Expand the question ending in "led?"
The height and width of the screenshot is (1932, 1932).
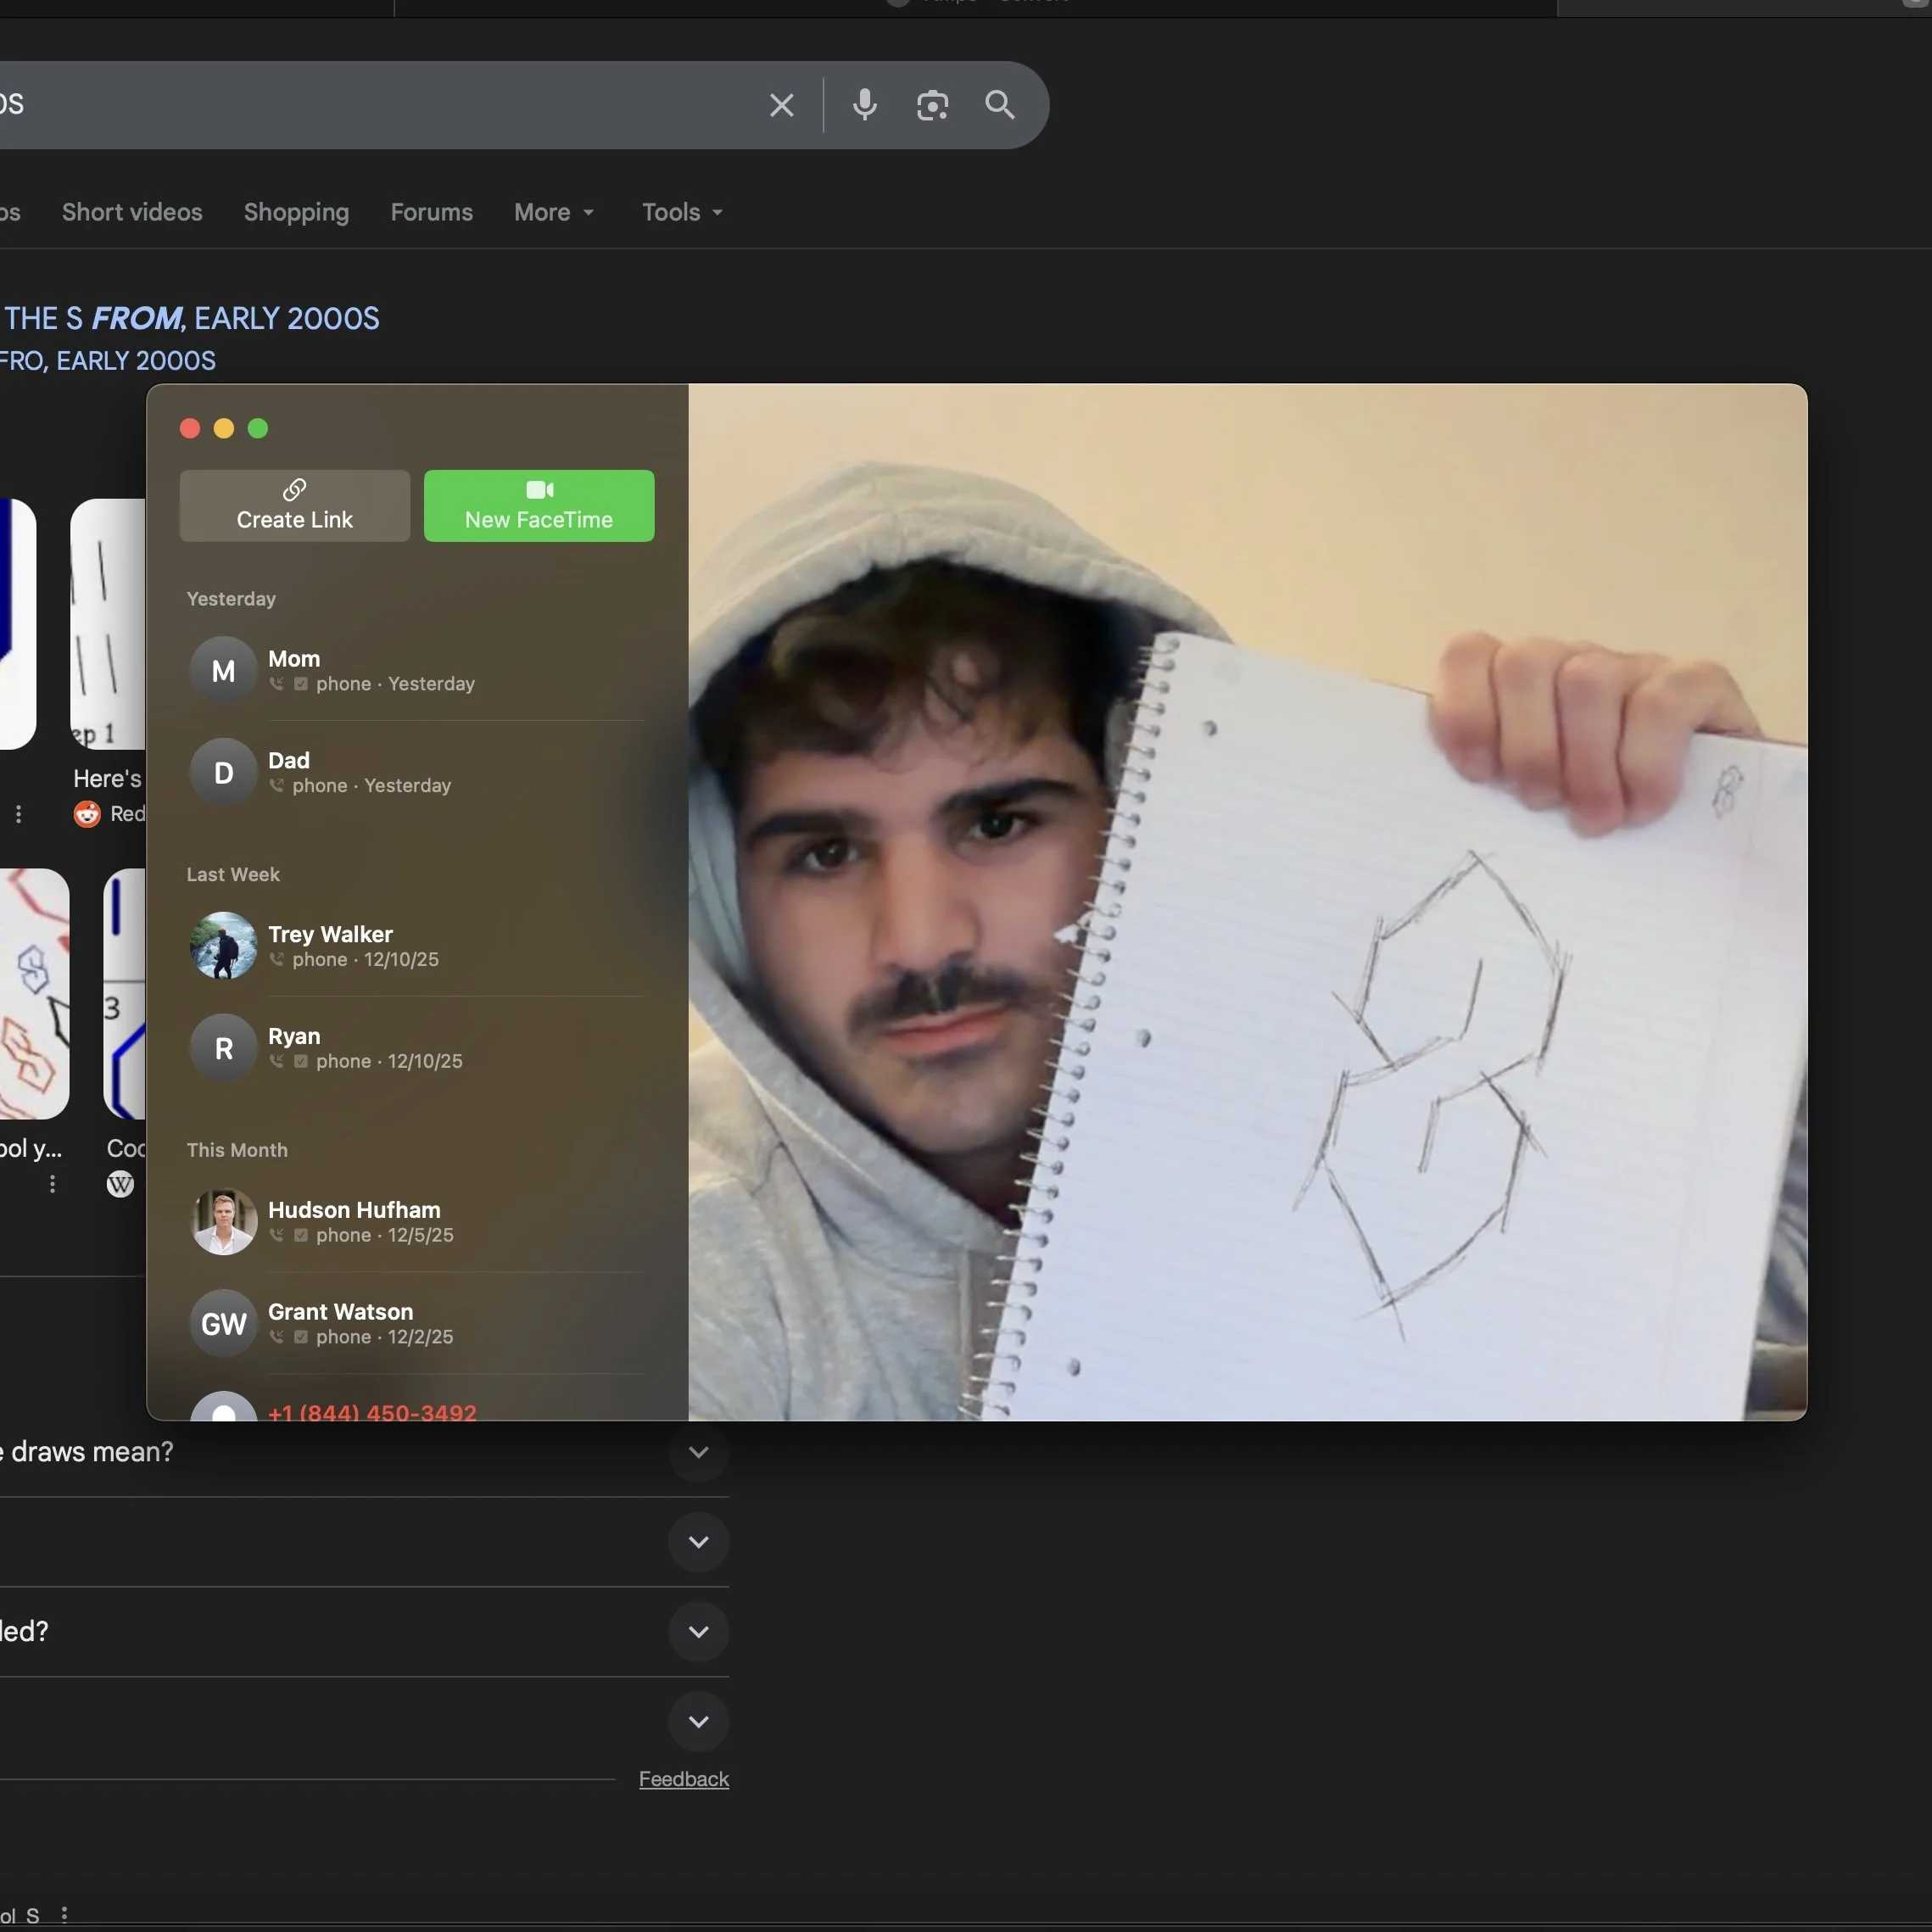pos(698,1632)
